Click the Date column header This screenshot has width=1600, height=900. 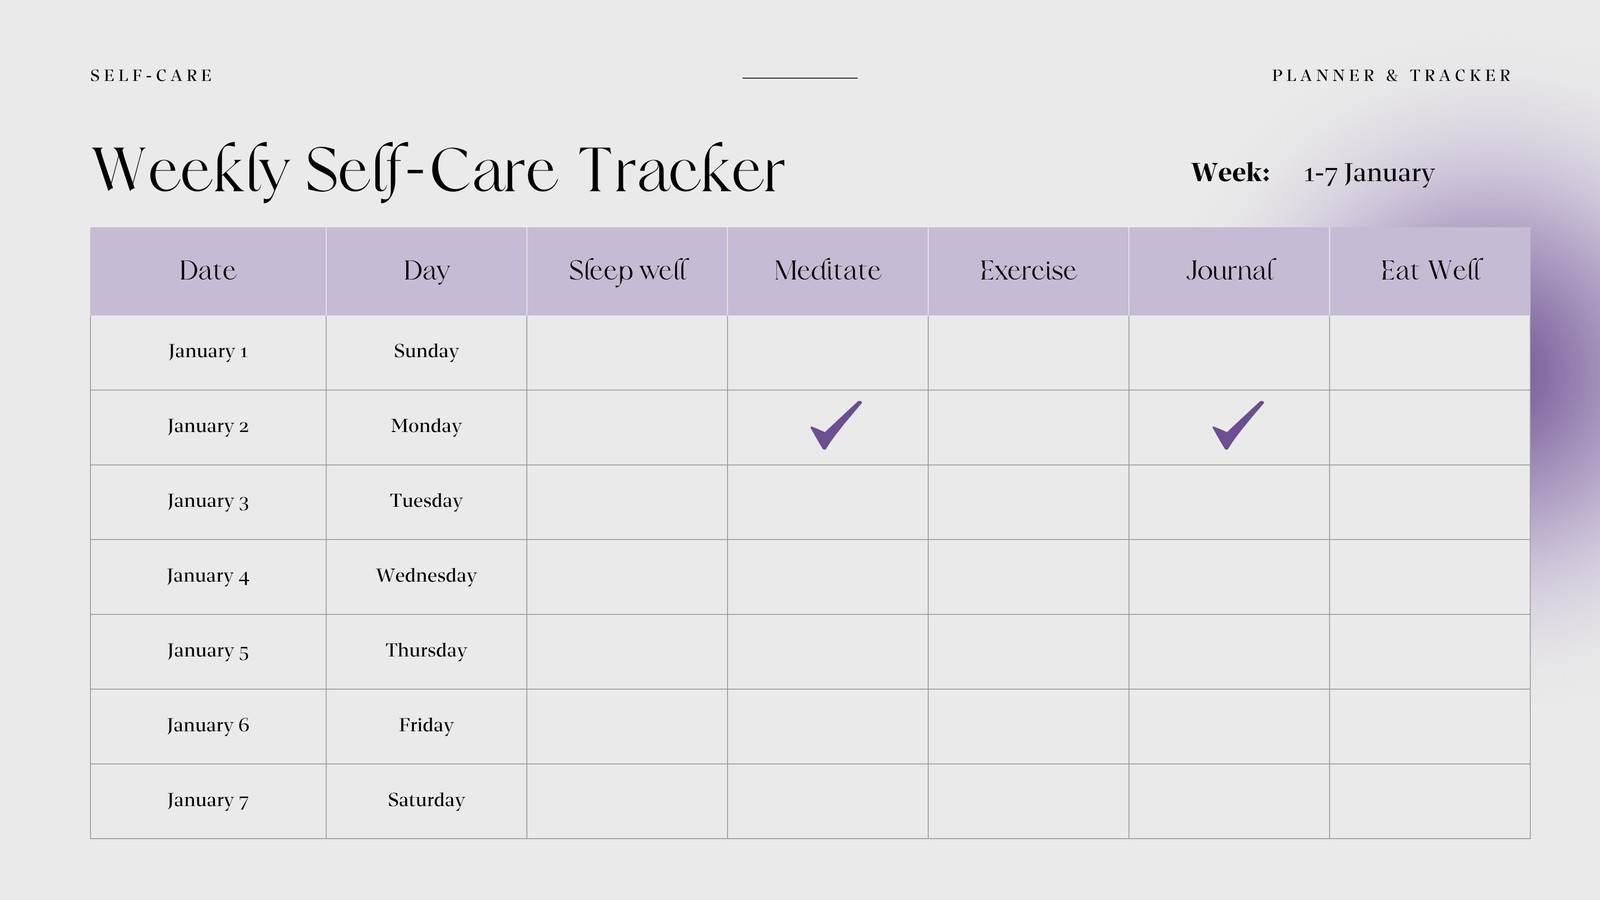pyautogui.click(x=208, y=271)
